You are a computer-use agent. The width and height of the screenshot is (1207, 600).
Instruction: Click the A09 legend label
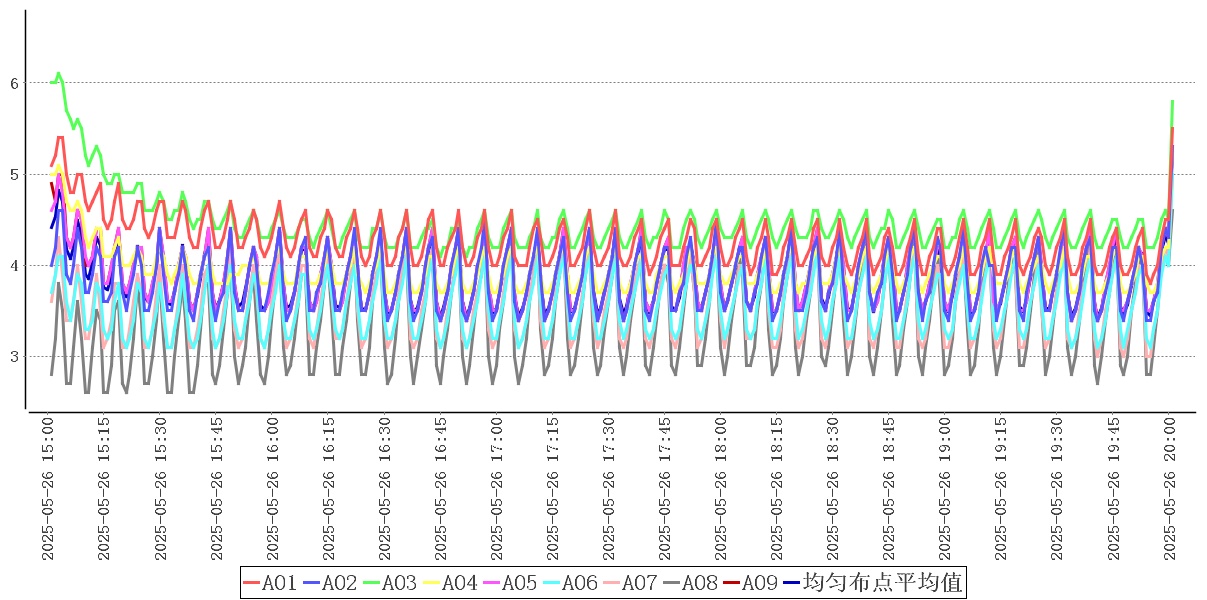(759, 583)
